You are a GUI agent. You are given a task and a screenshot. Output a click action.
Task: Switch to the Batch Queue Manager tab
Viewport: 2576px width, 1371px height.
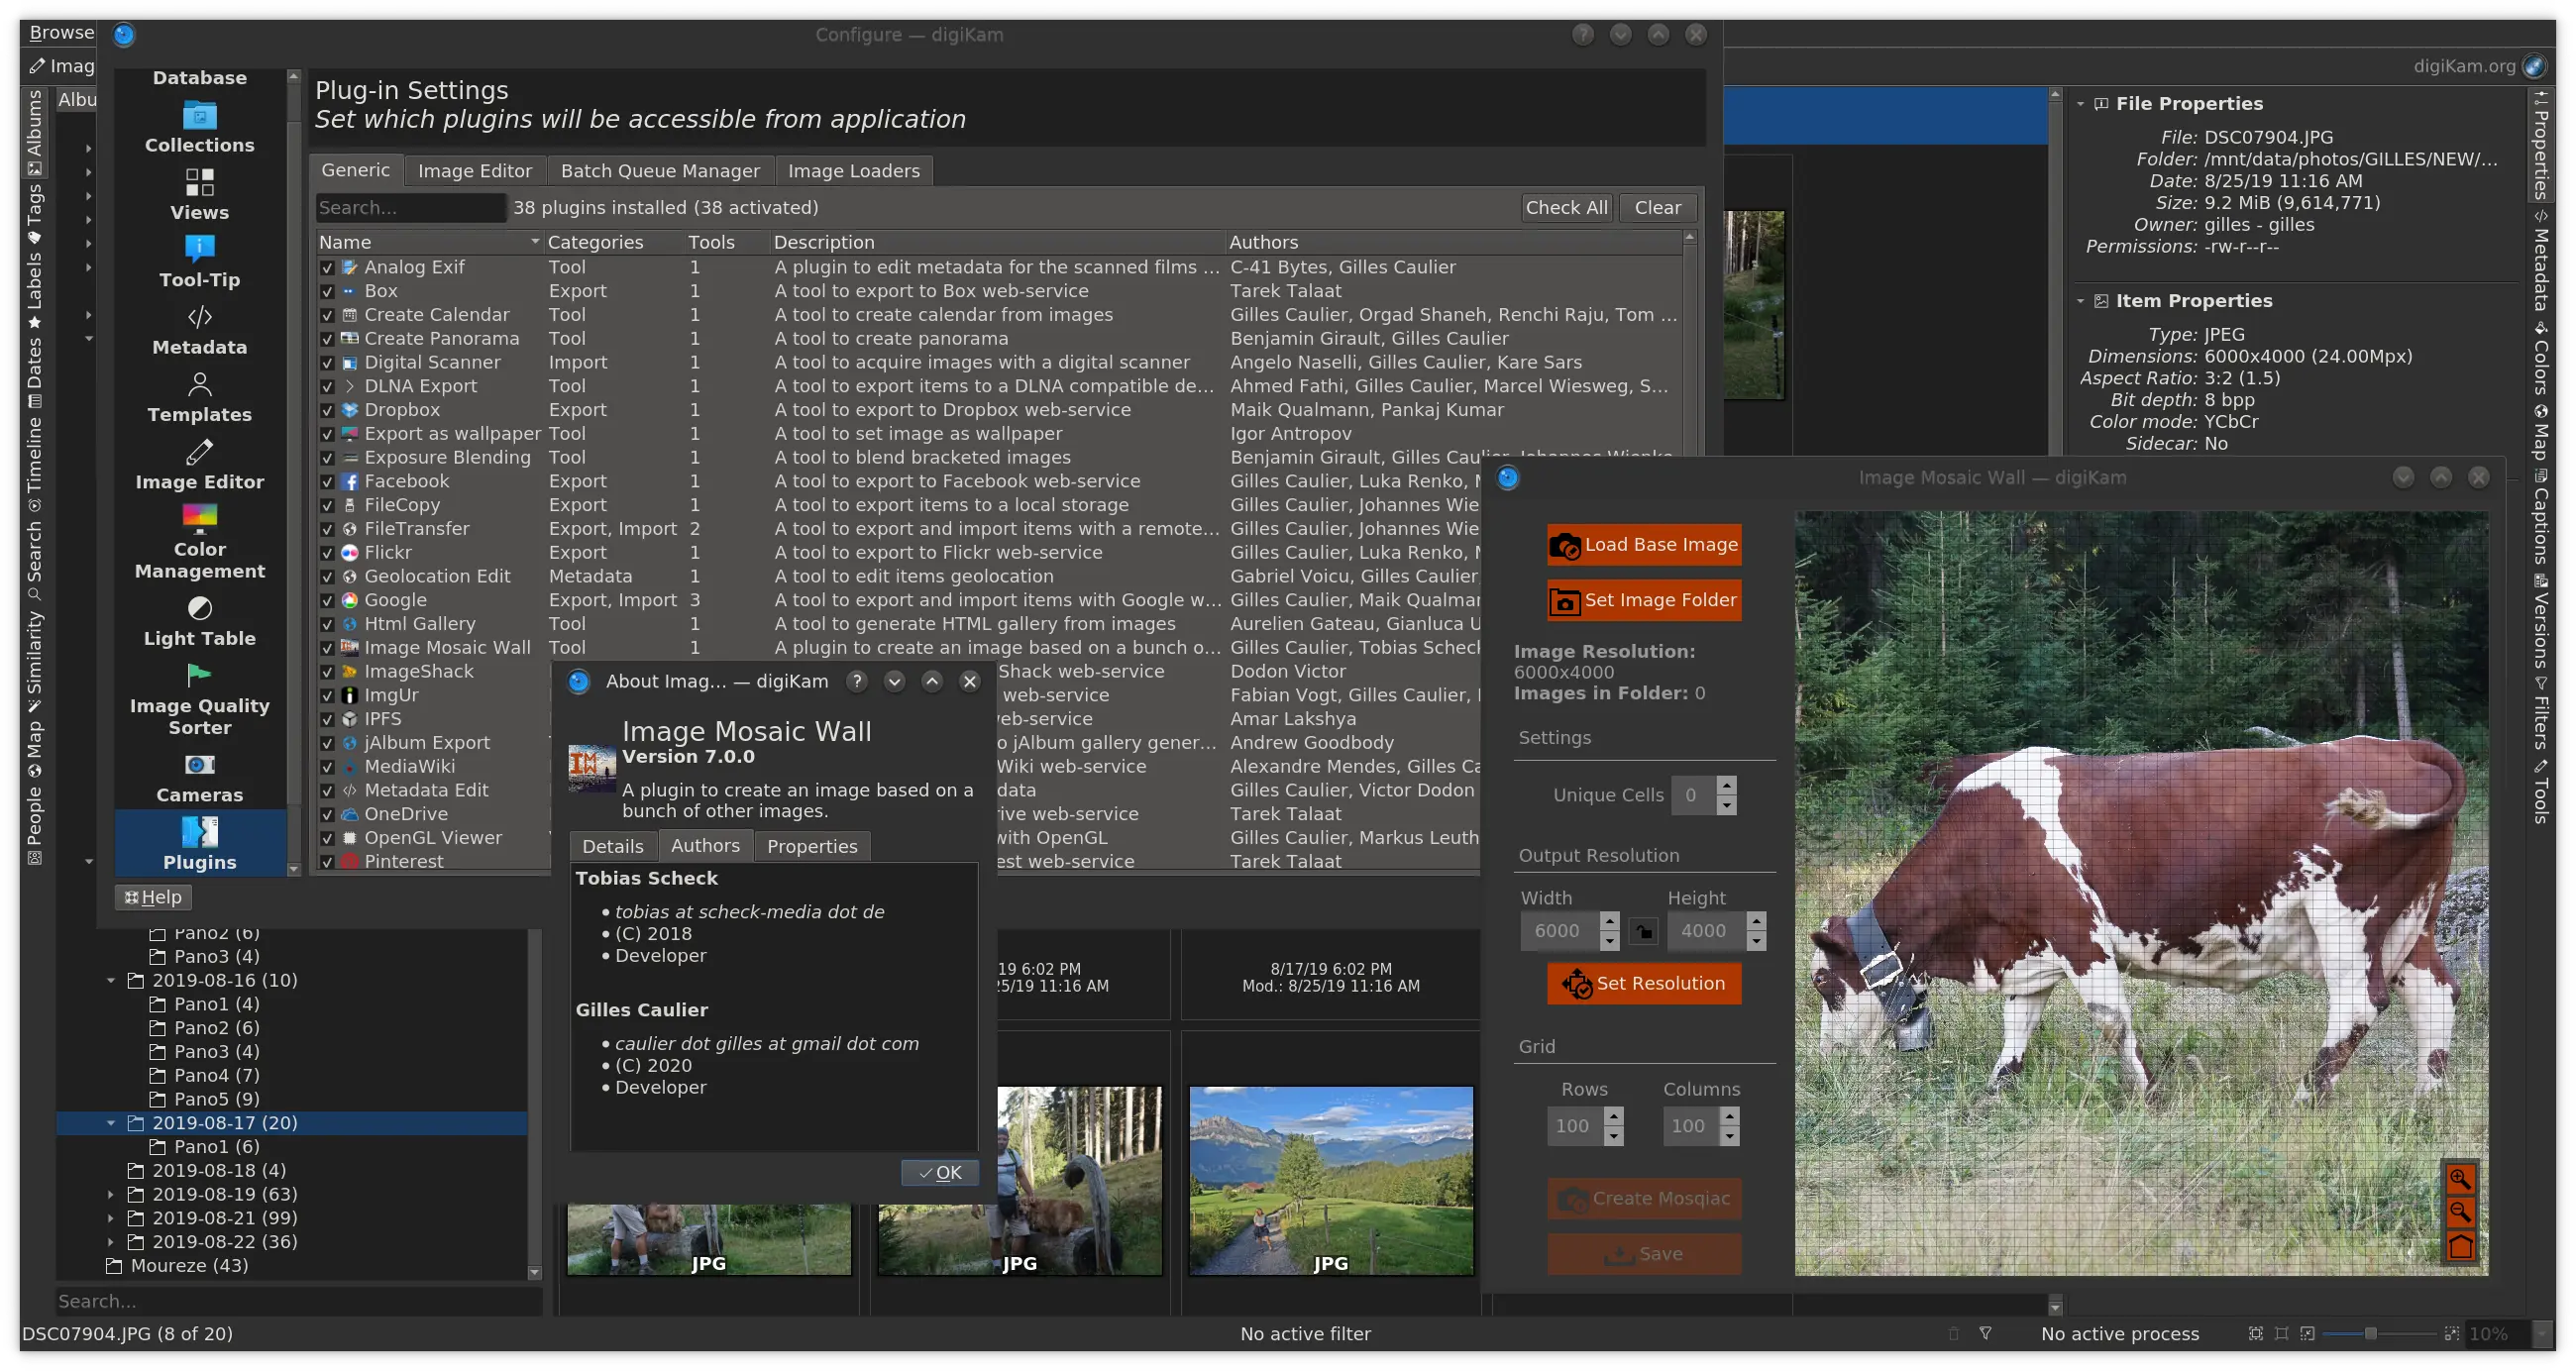click(x=660, y=170)
